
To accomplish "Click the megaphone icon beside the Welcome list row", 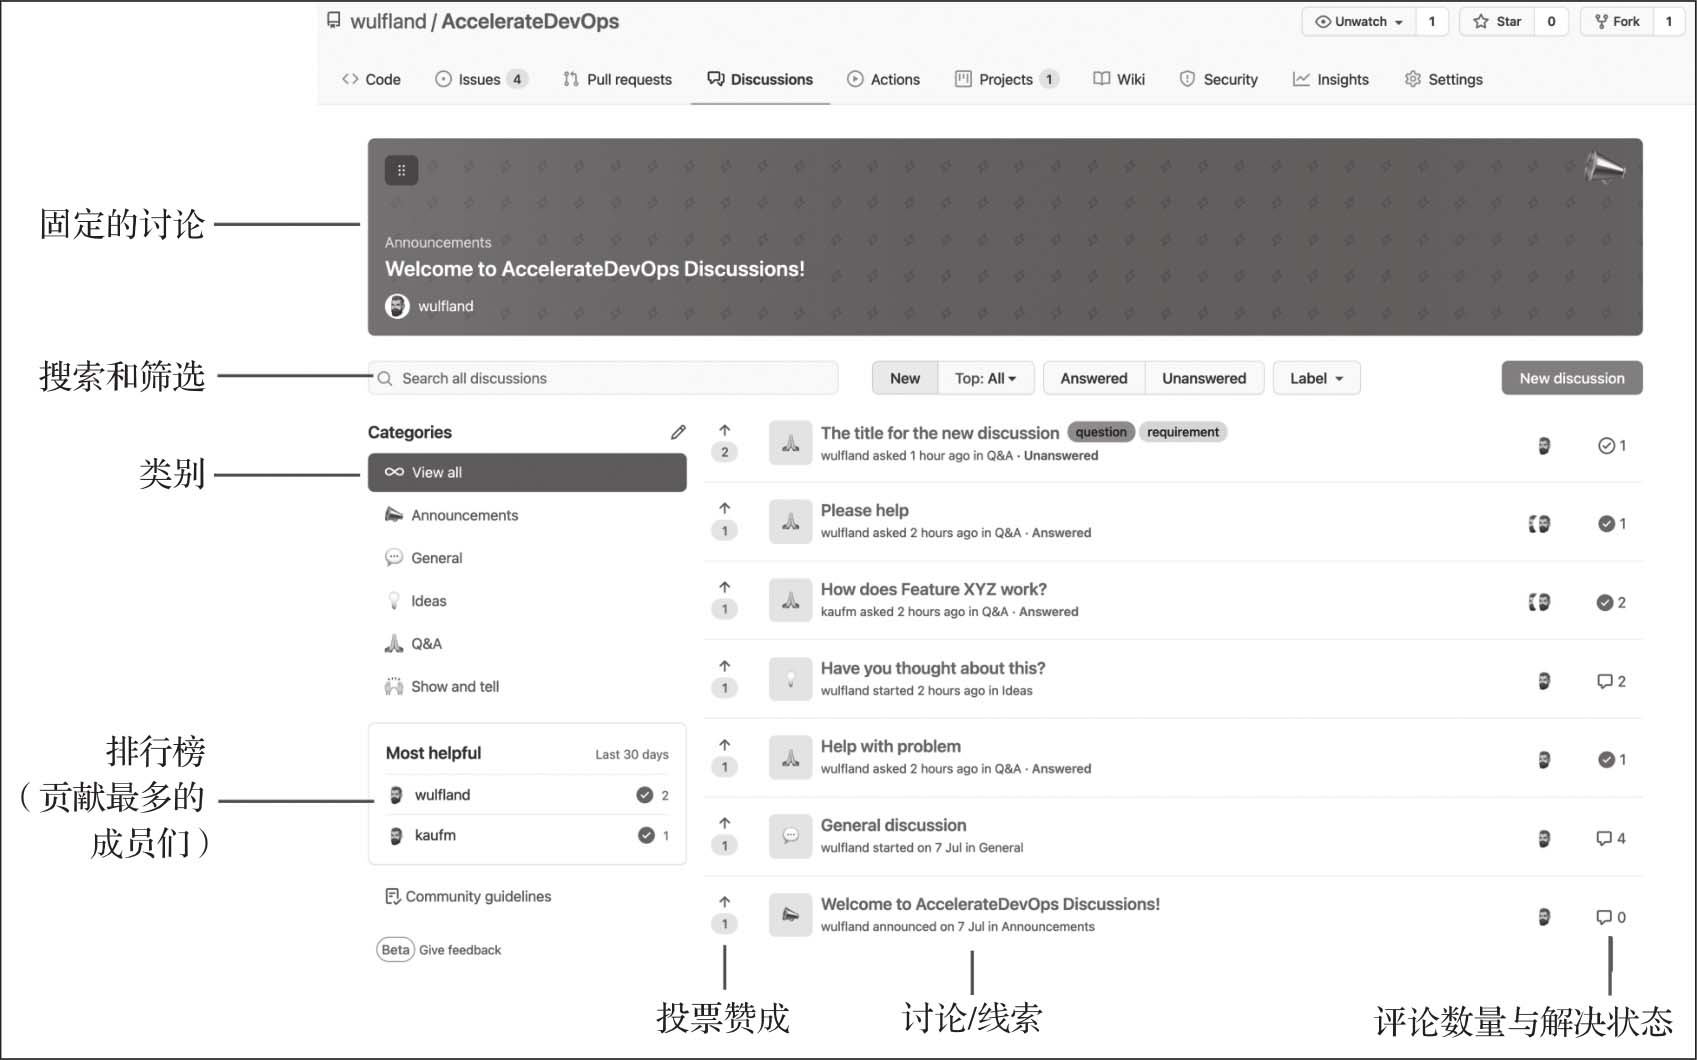I will pyautogui.click(x=790, y=916).
